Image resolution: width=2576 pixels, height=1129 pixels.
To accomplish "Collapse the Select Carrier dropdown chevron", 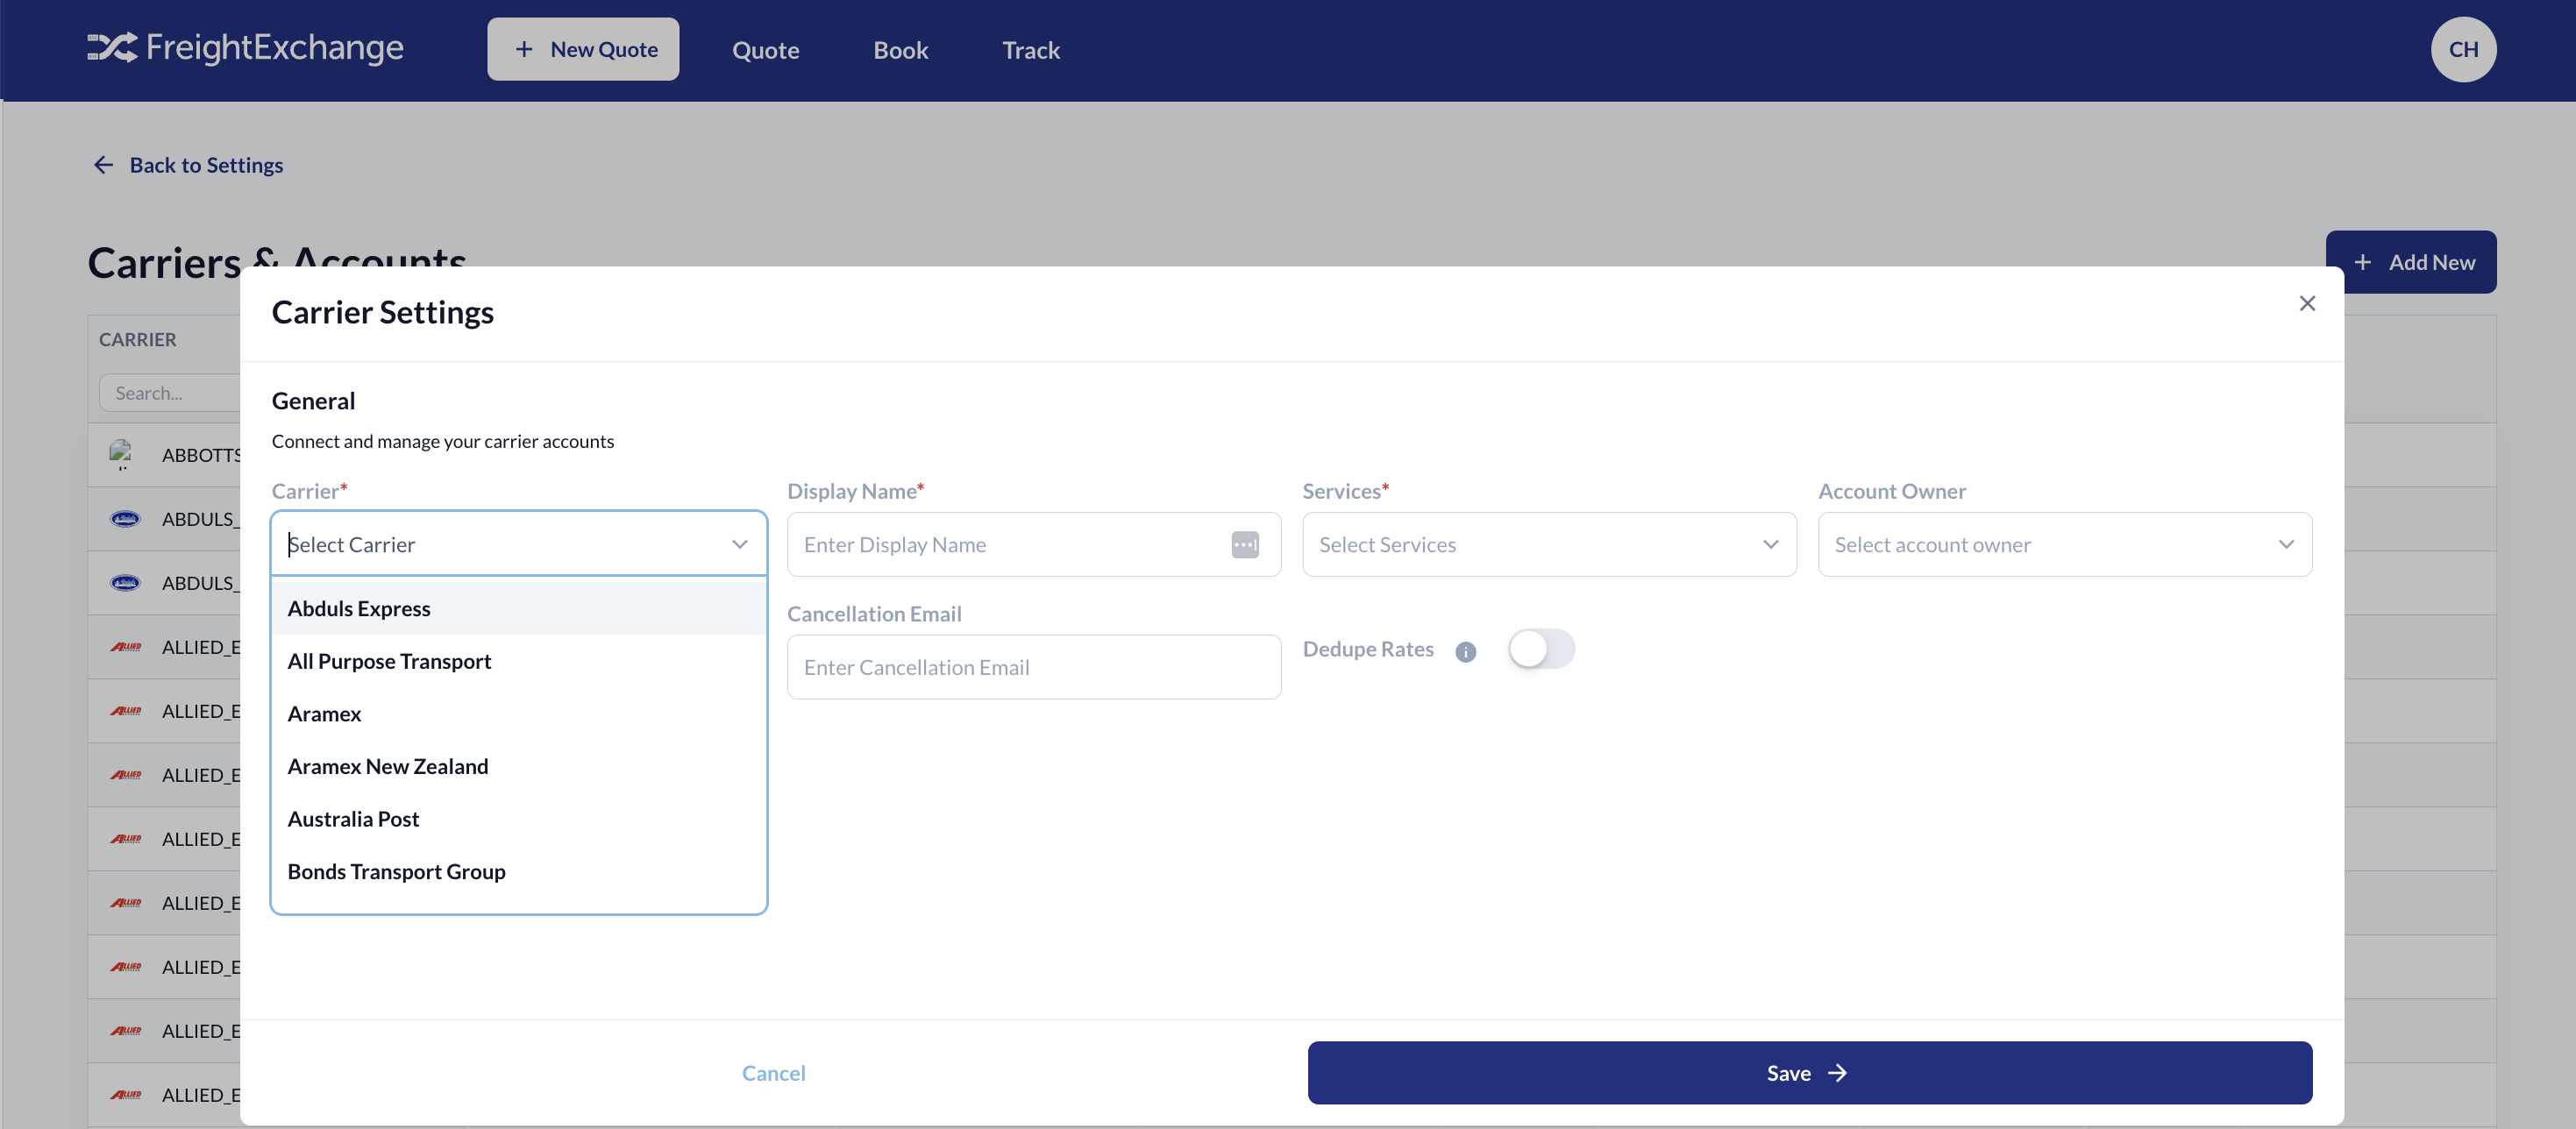I will (739, 545).
